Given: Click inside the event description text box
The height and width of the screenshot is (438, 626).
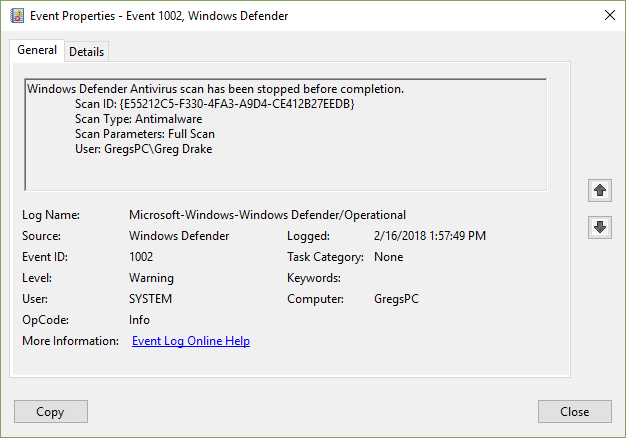Looking at the screenshot, I should pyautogui.click(x=285, y=135).
